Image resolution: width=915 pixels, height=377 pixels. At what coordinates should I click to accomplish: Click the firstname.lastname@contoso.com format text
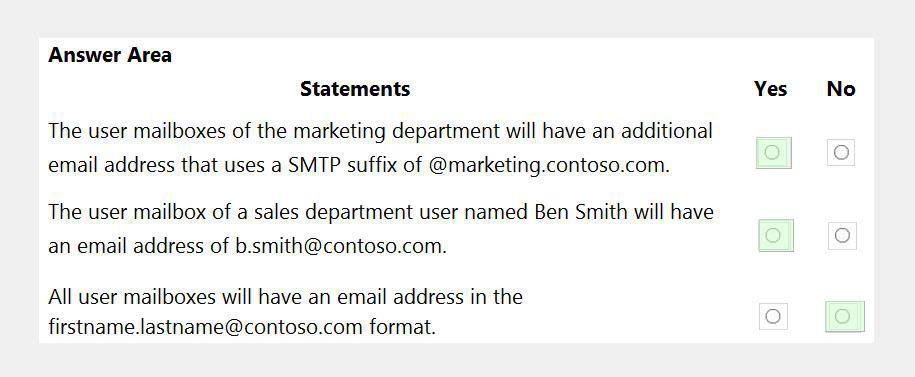coord(205,327)
